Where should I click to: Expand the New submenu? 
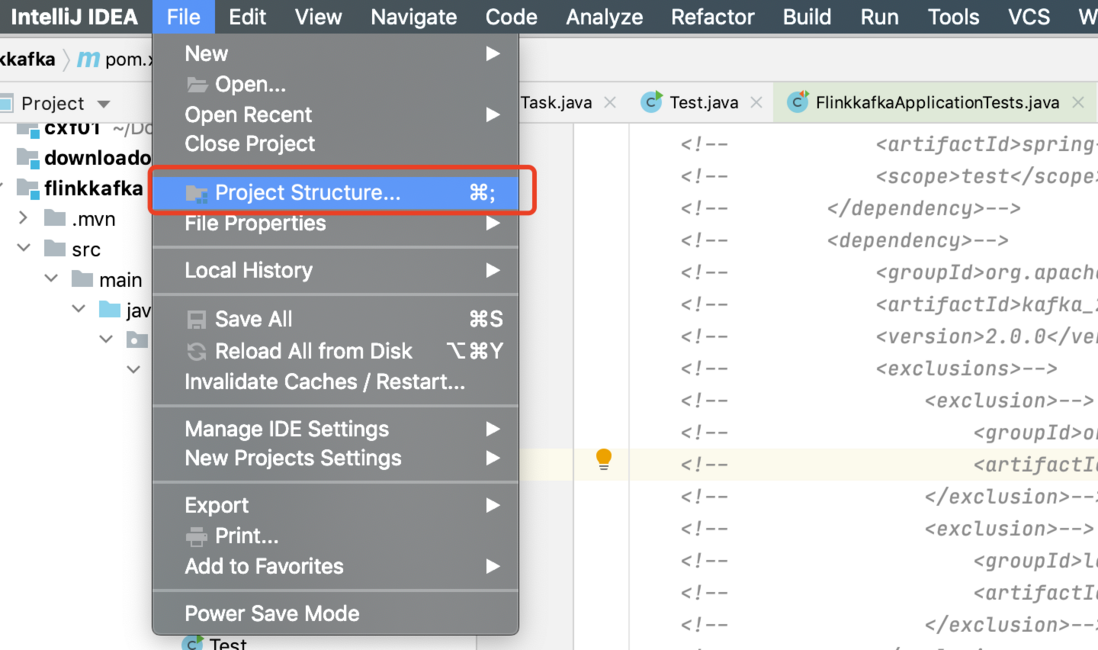[x=335, y=54]
